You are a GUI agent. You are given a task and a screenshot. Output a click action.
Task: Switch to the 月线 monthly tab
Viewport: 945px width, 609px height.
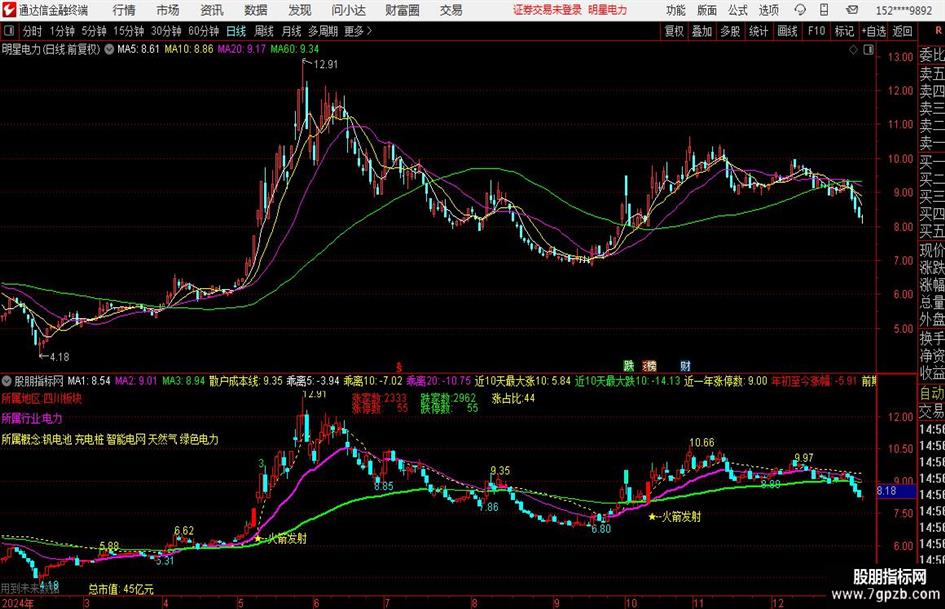coord(291,31)
